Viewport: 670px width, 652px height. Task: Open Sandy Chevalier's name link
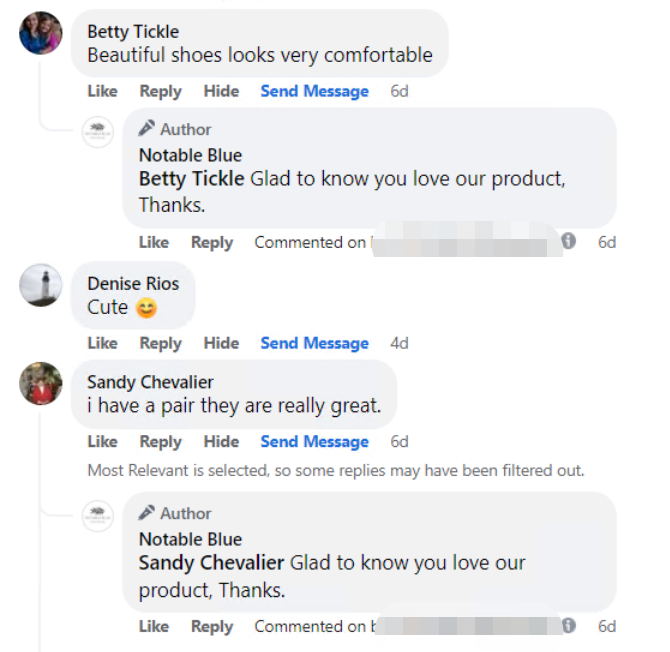150,382
